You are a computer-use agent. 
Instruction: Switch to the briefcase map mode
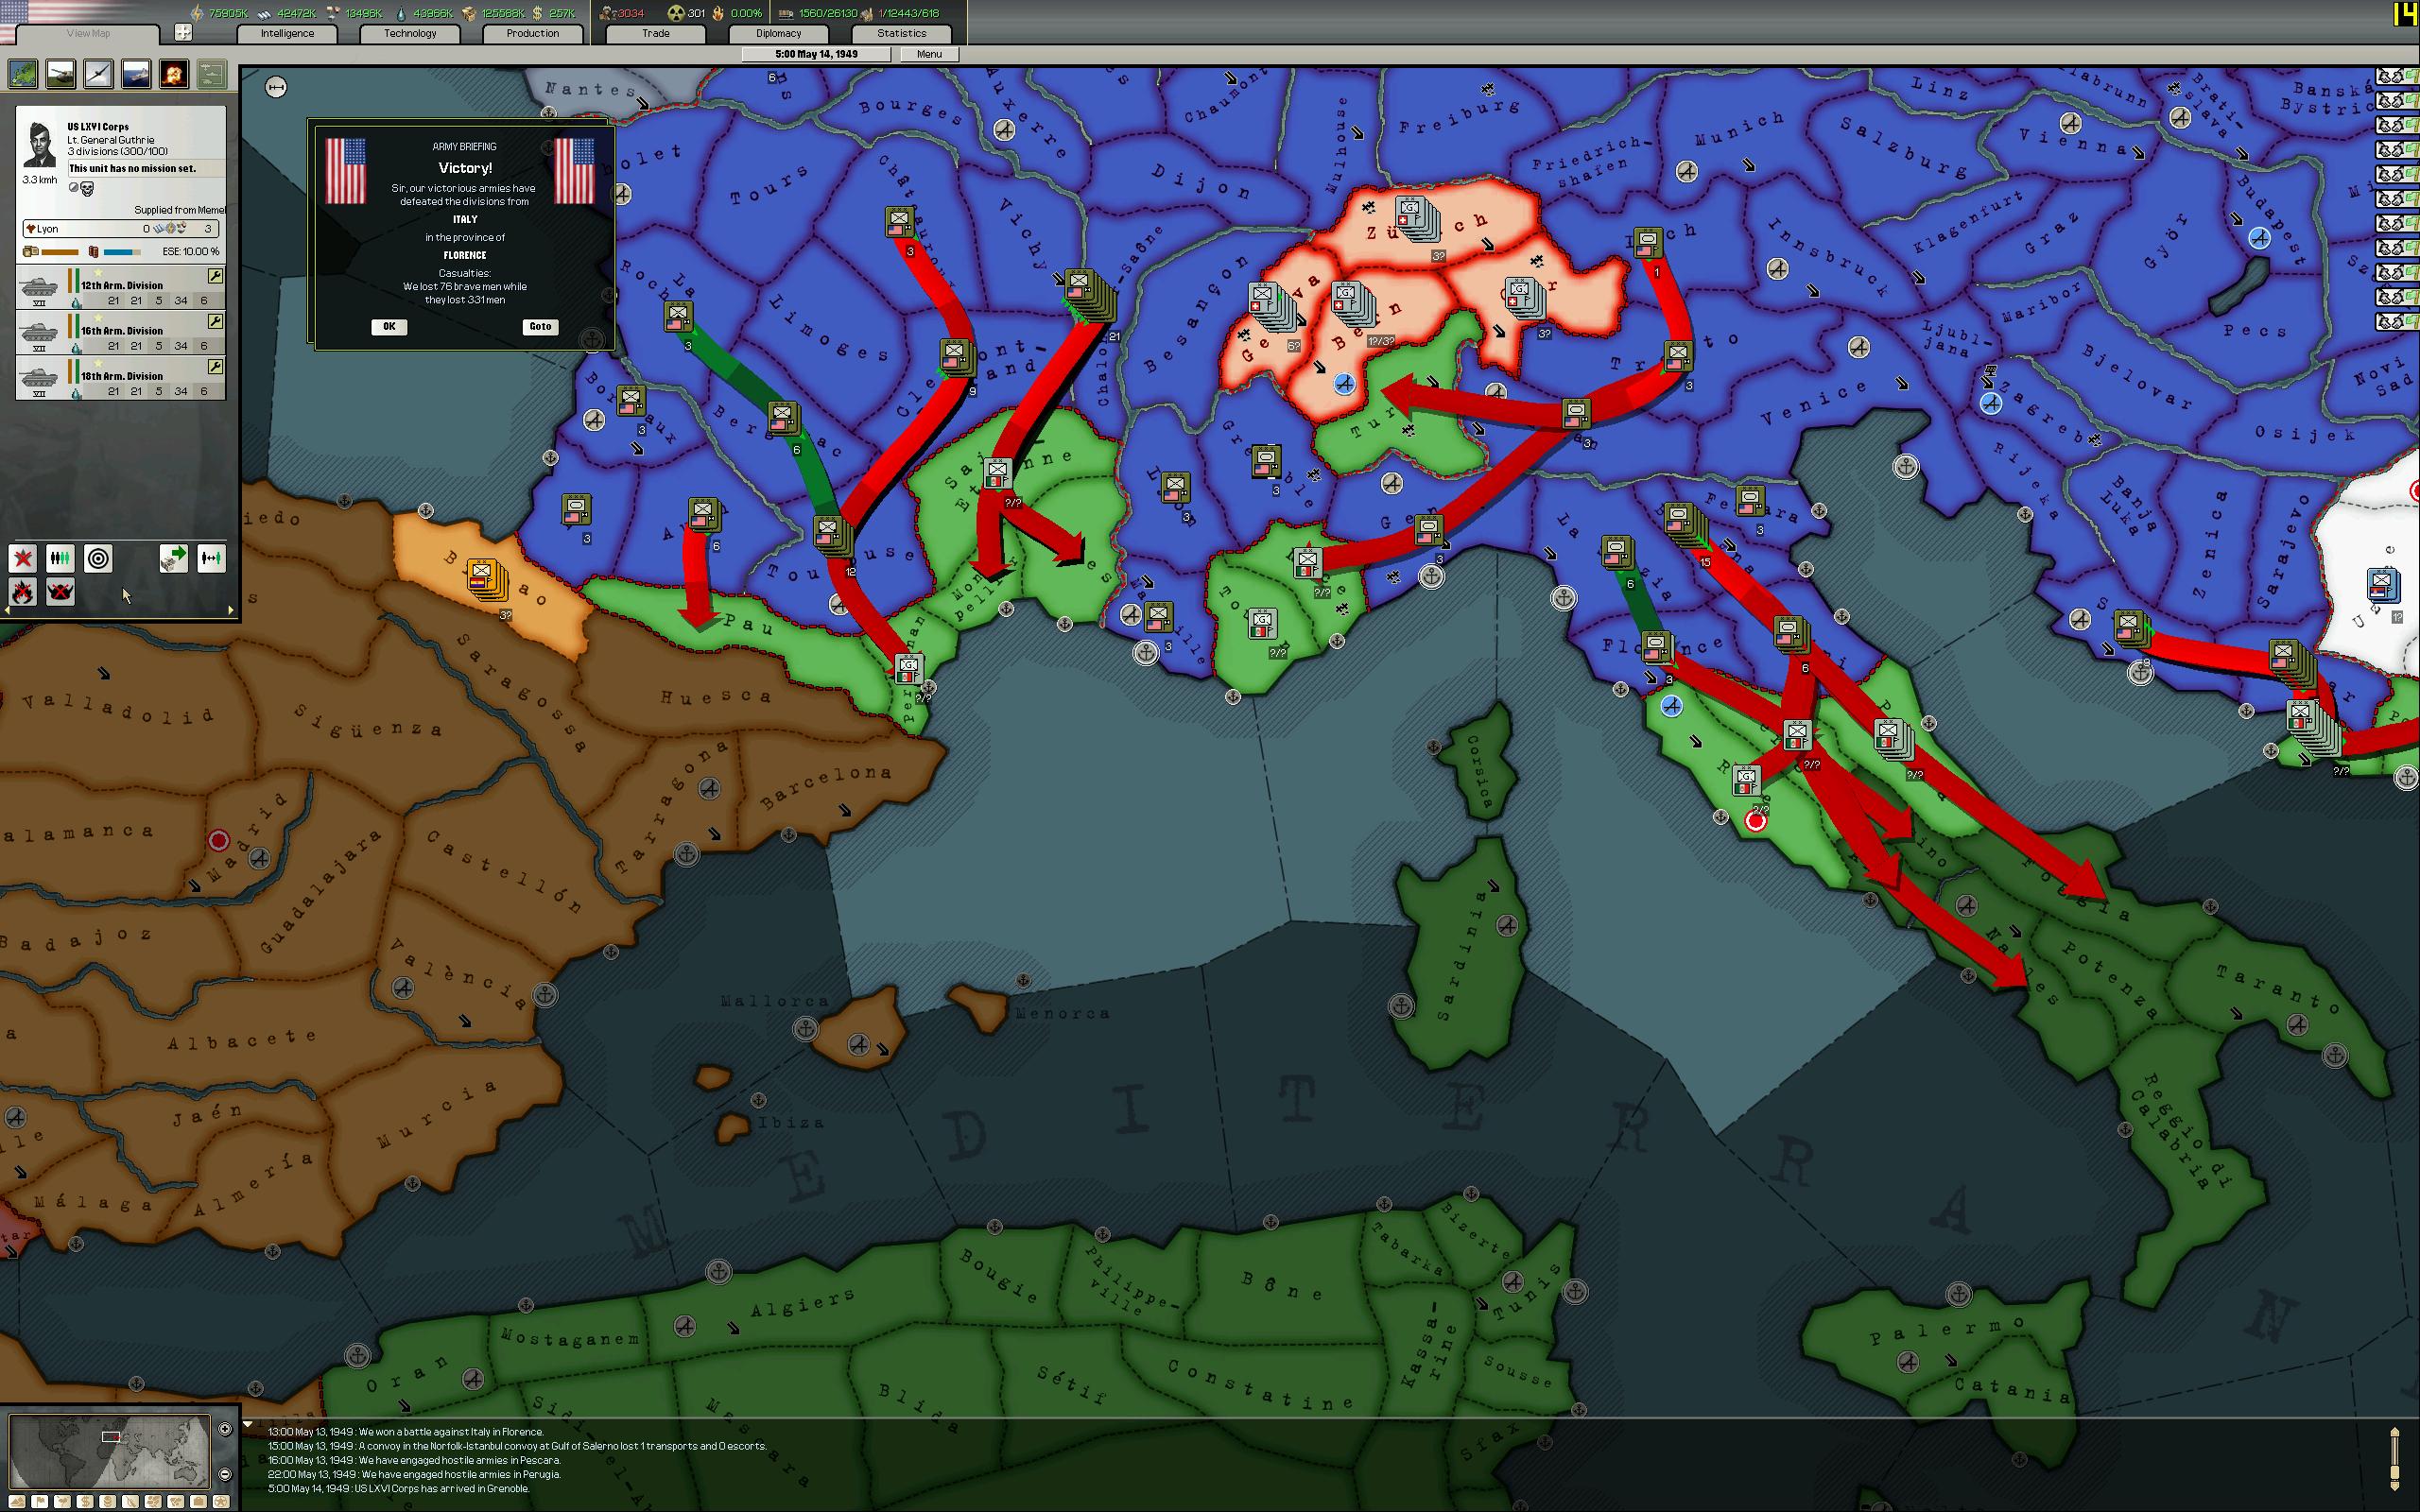[199, 1502]
